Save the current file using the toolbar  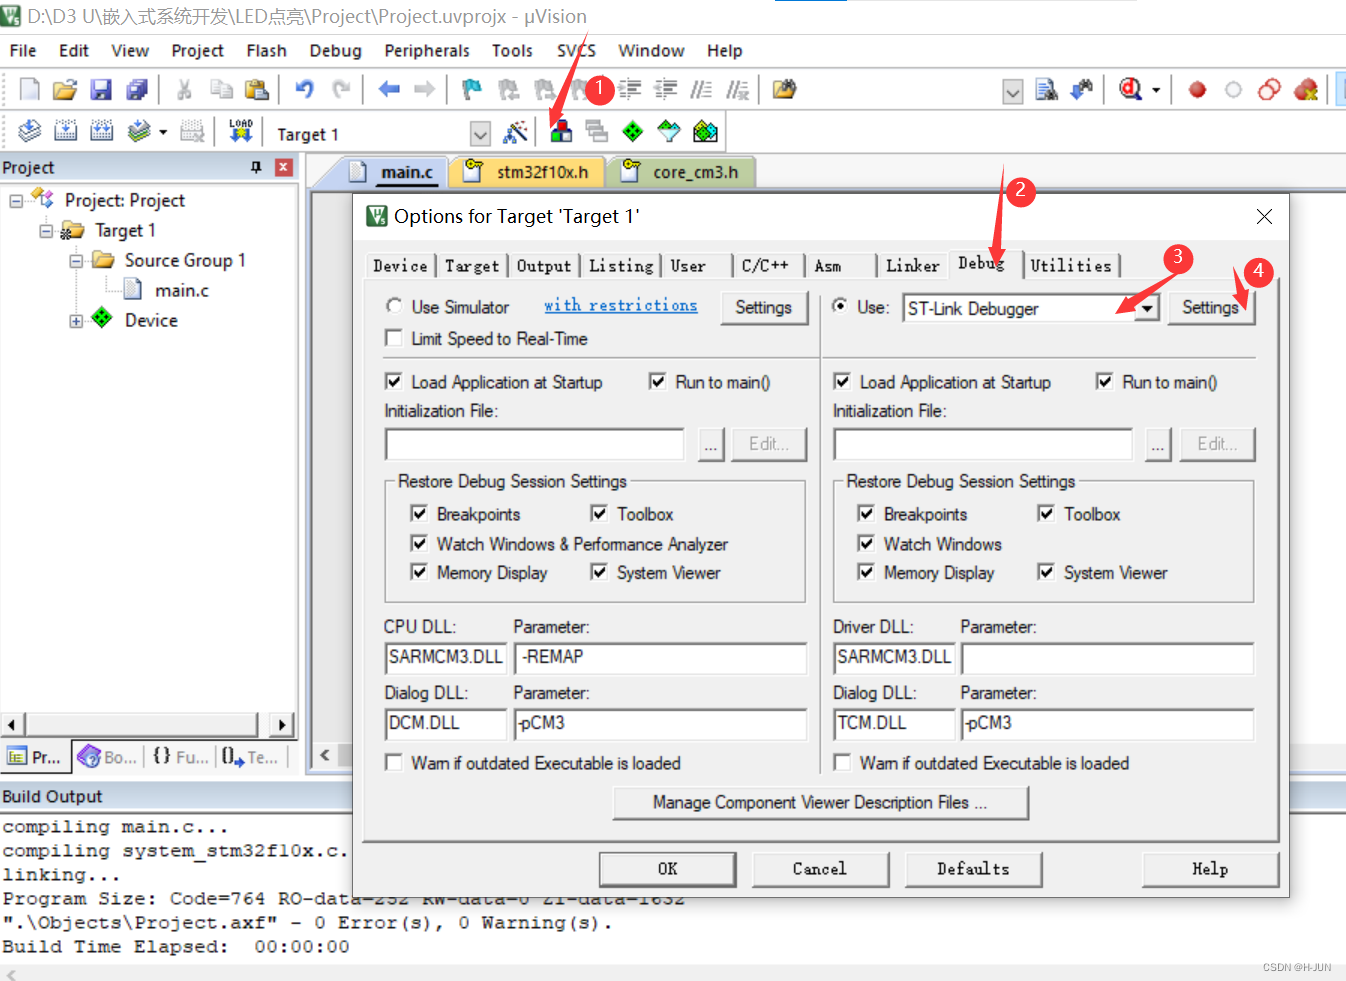101,90
